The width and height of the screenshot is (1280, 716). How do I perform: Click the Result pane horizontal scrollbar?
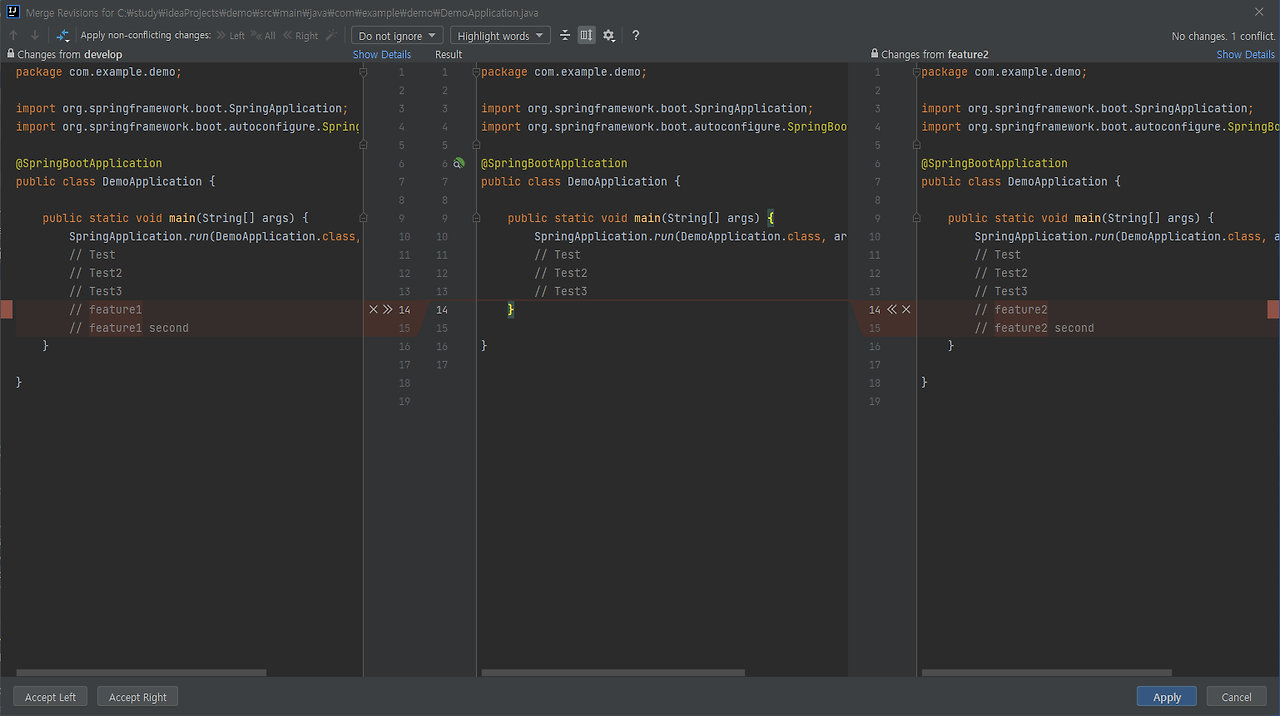[x=613, y=673]
